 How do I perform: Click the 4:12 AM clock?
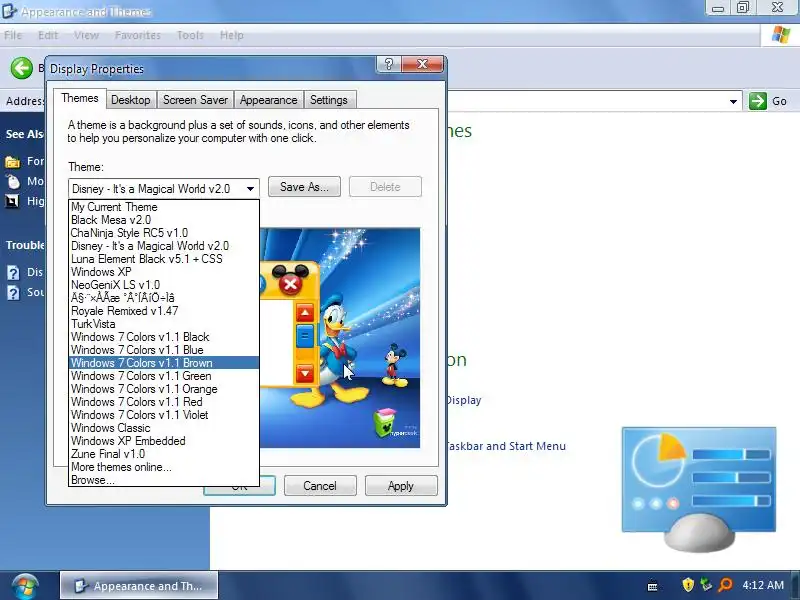[x=763, y=585]
